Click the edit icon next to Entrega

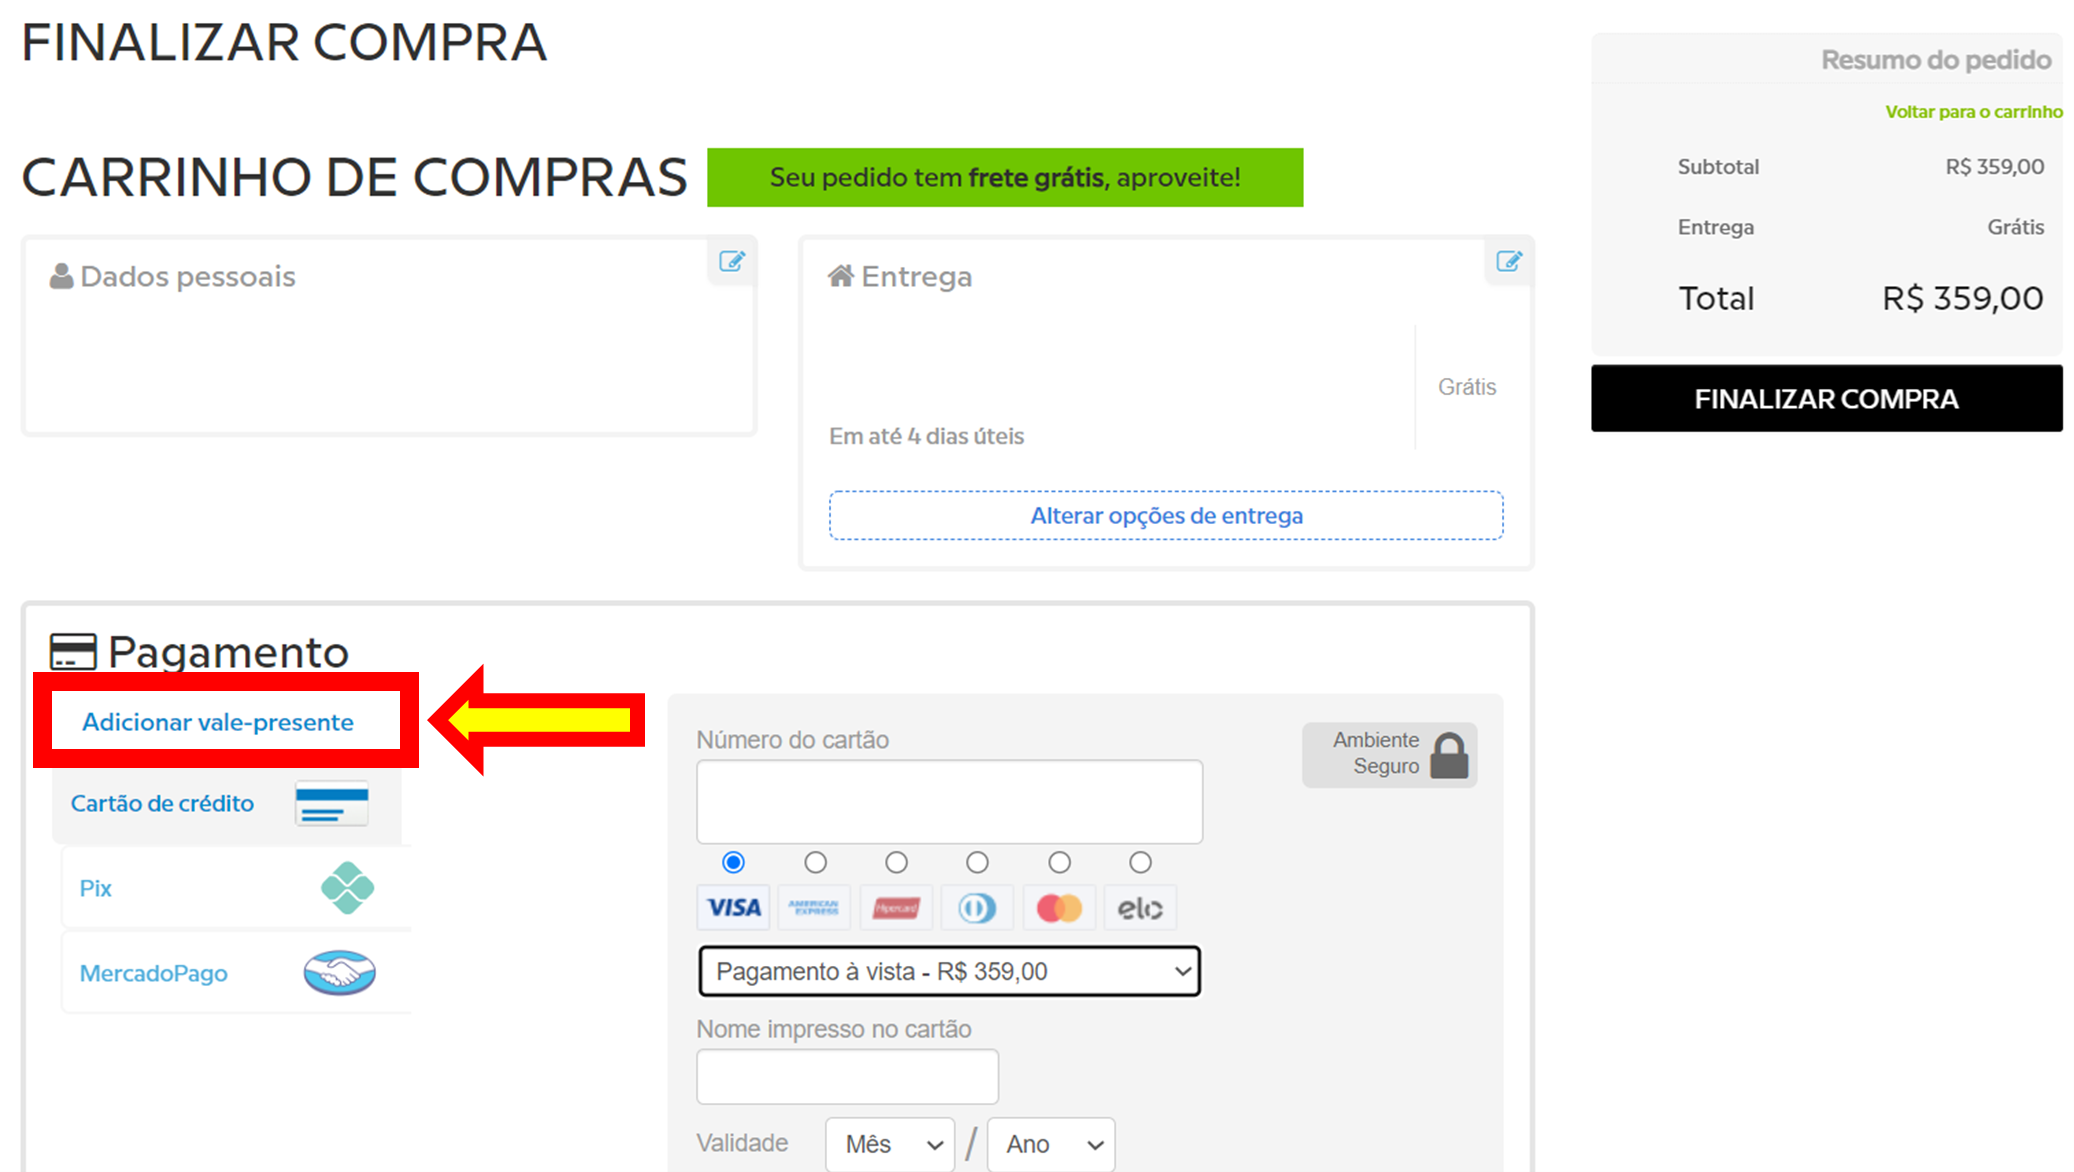[1508, 261]
